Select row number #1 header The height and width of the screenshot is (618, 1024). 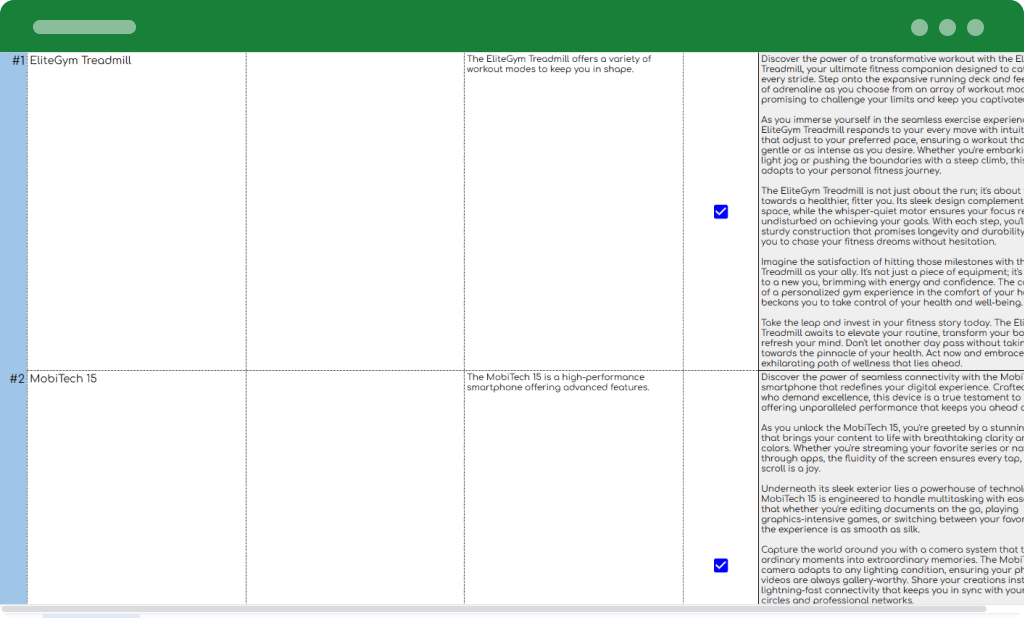[14, 211]
